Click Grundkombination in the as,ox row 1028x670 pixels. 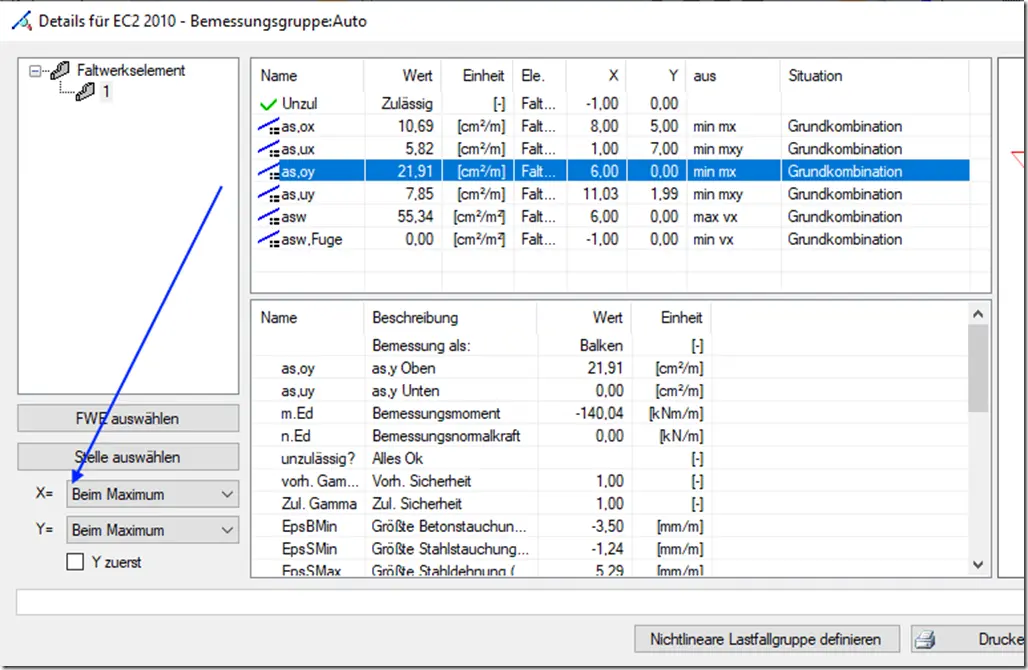[x=845, y=127]
